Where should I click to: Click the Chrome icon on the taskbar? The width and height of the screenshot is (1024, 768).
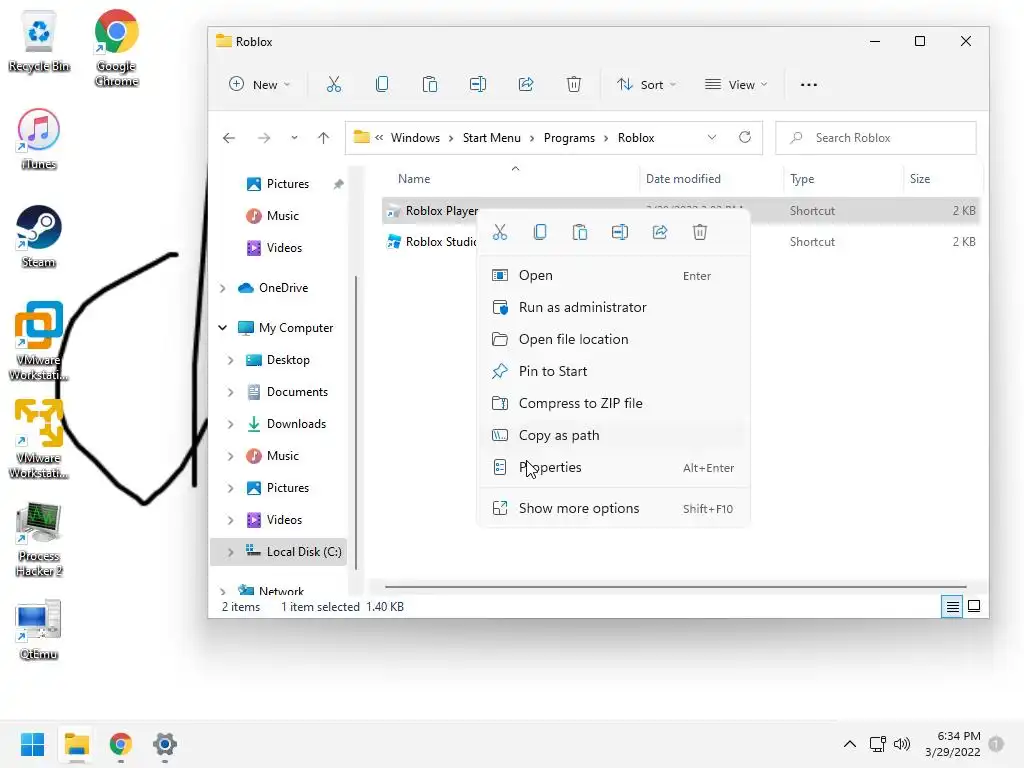(121, 744)
